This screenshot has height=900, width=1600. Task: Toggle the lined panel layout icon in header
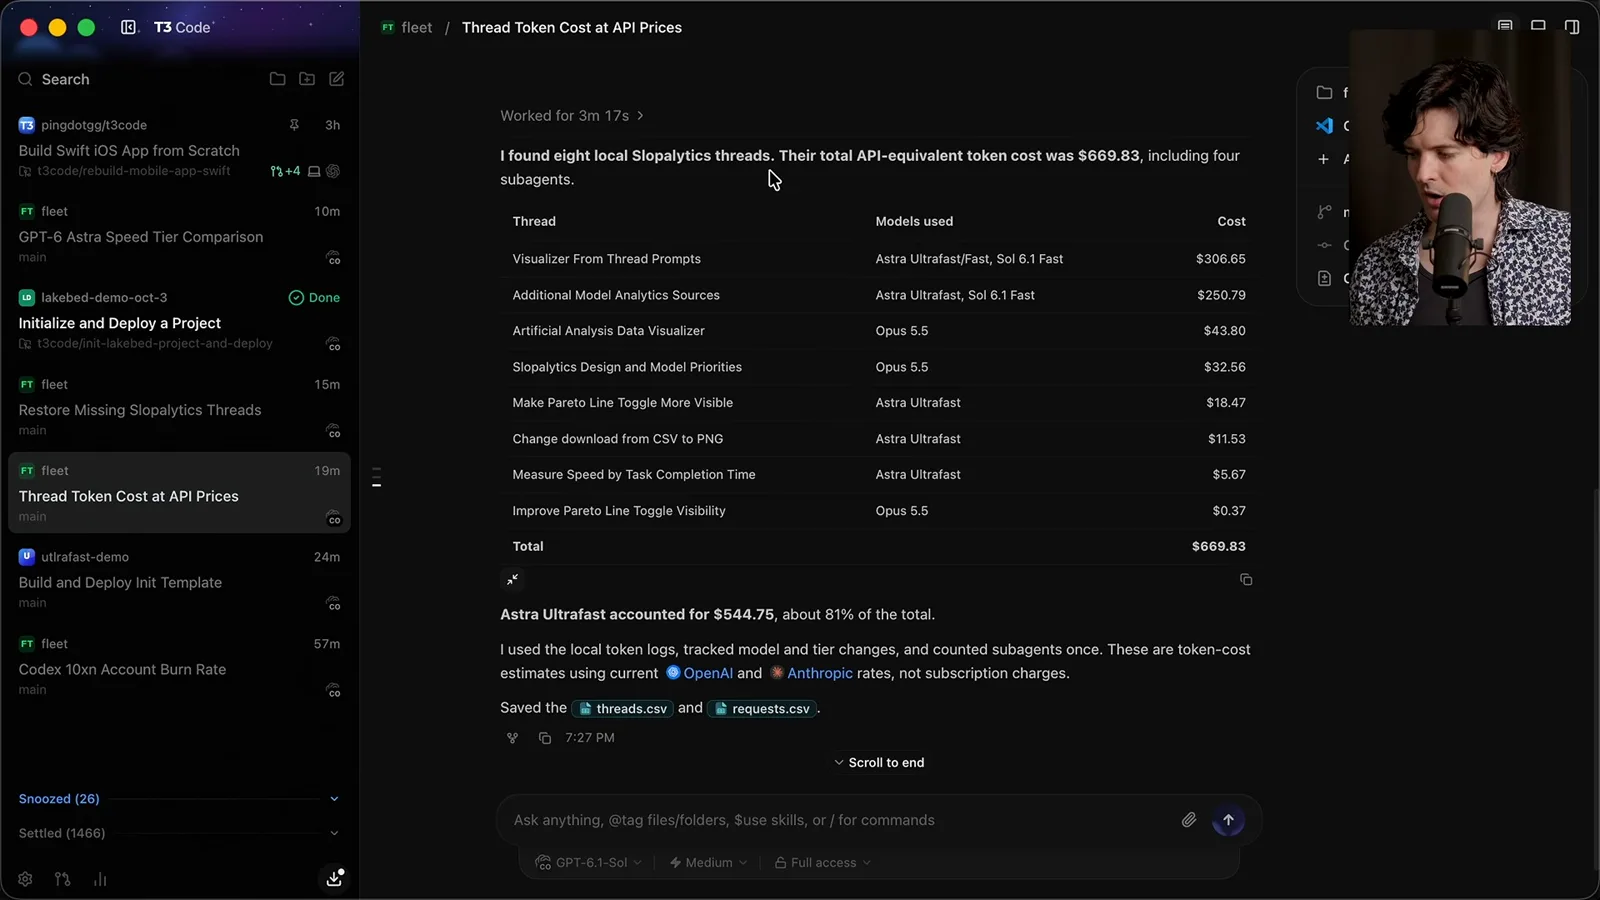1505,26
